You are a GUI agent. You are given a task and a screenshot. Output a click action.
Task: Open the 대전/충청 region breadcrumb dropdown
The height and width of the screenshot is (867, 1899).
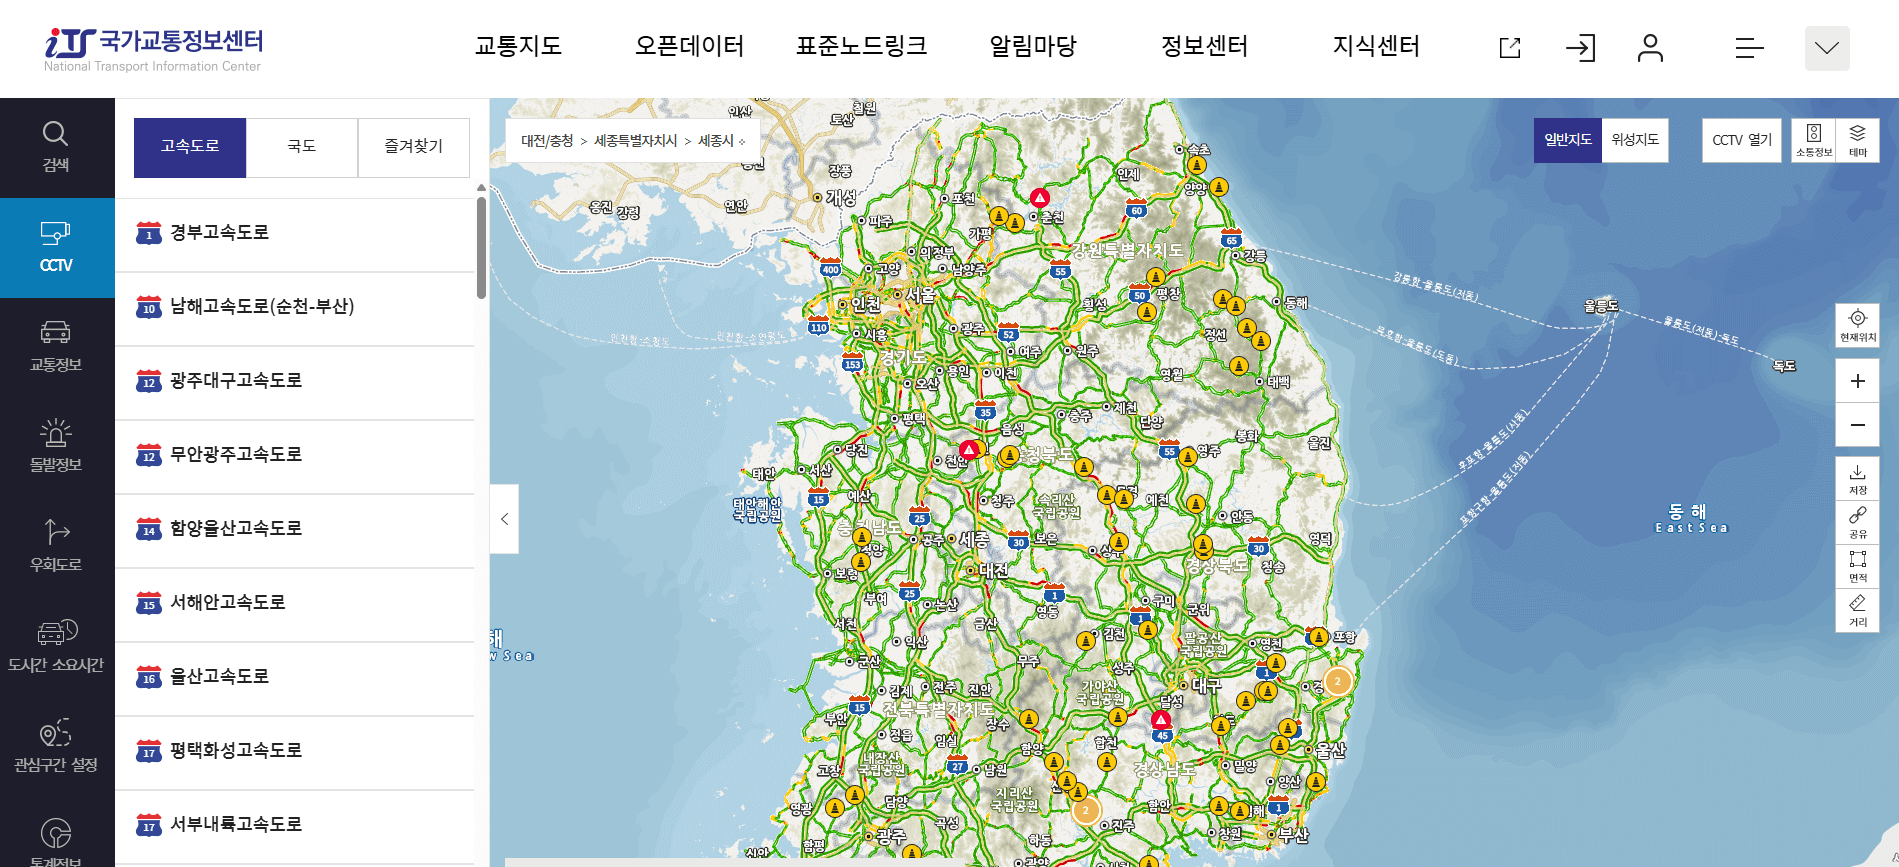547,141
